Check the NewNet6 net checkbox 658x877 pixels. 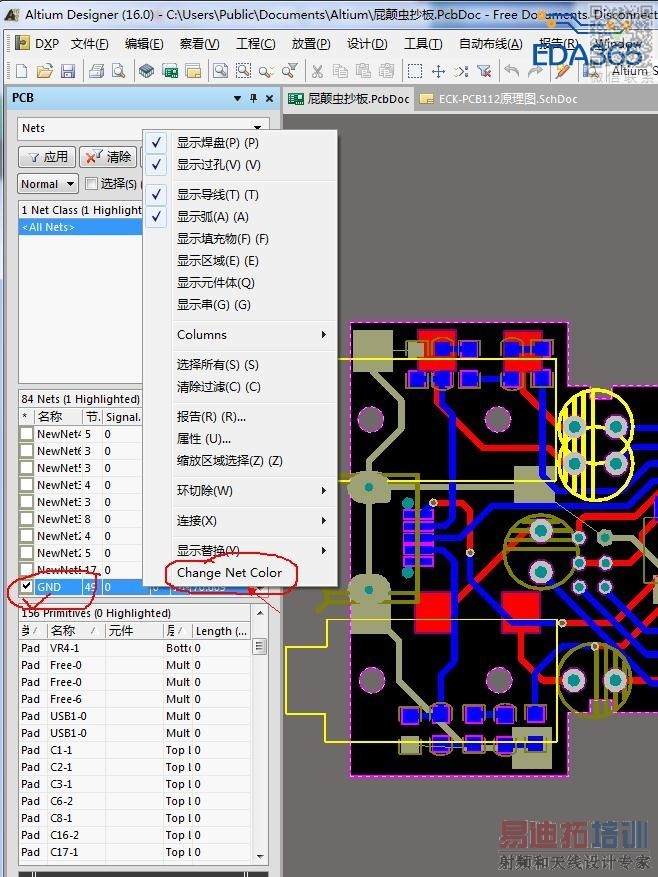pos(26,451)
